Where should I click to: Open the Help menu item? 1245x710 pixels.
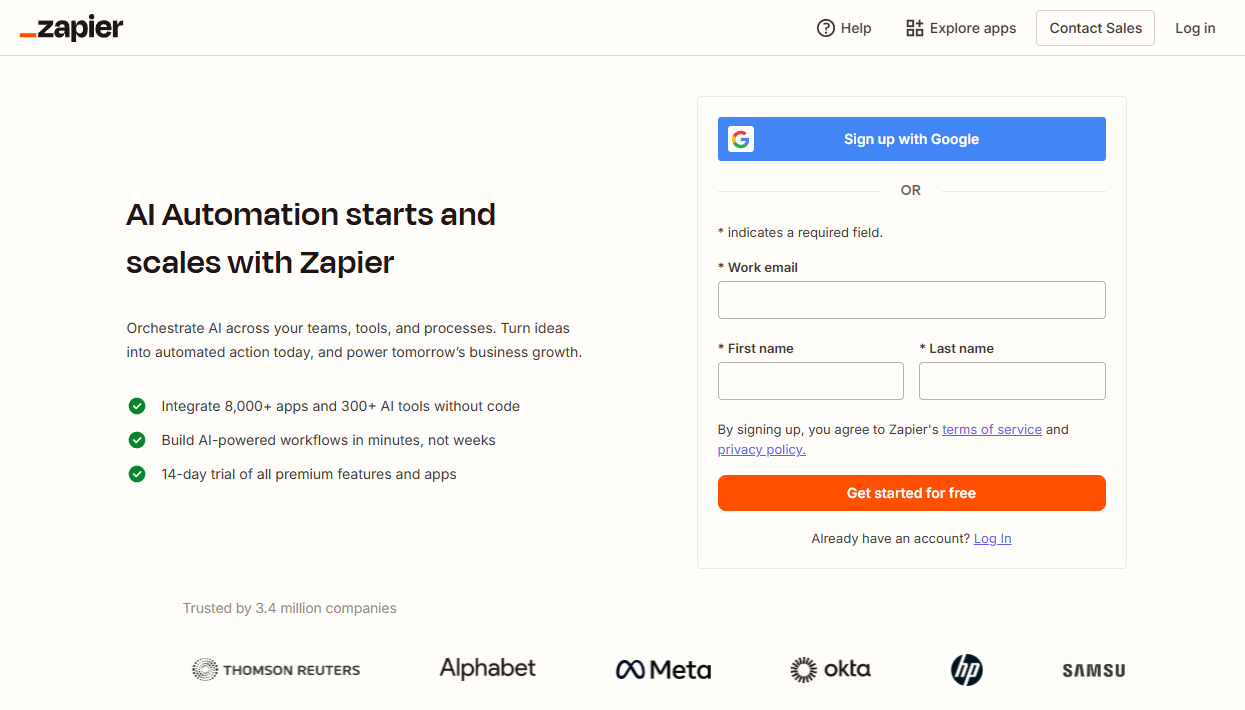click(855, 28)
